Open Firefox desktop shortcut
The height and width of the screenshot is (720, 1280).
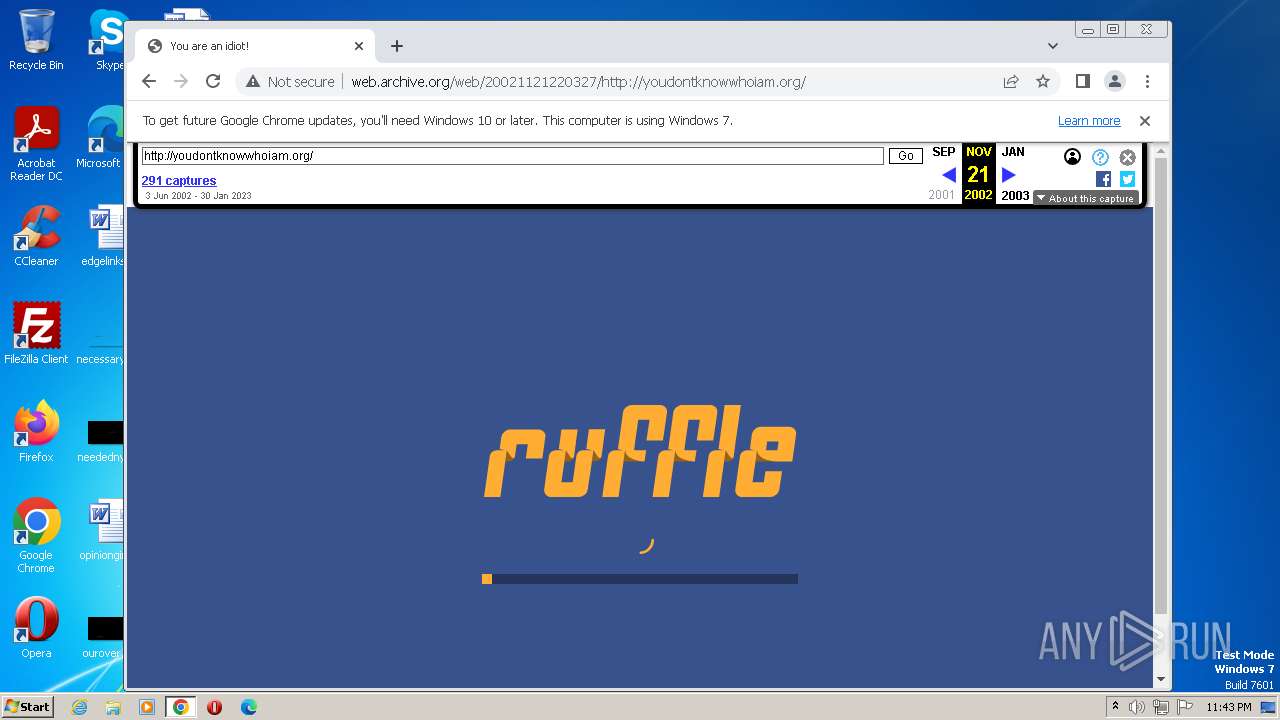pyautogui.click(x=36, y=432)
